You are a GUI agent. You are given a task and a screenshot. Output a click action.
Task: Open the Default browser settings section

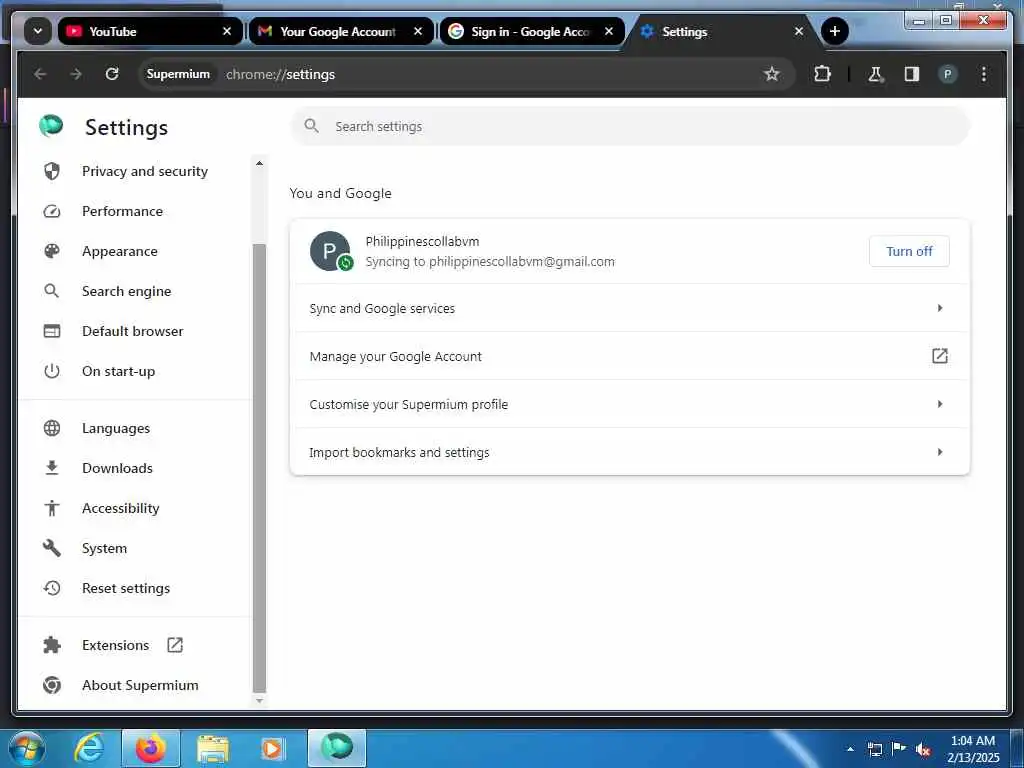click(133, 331)
